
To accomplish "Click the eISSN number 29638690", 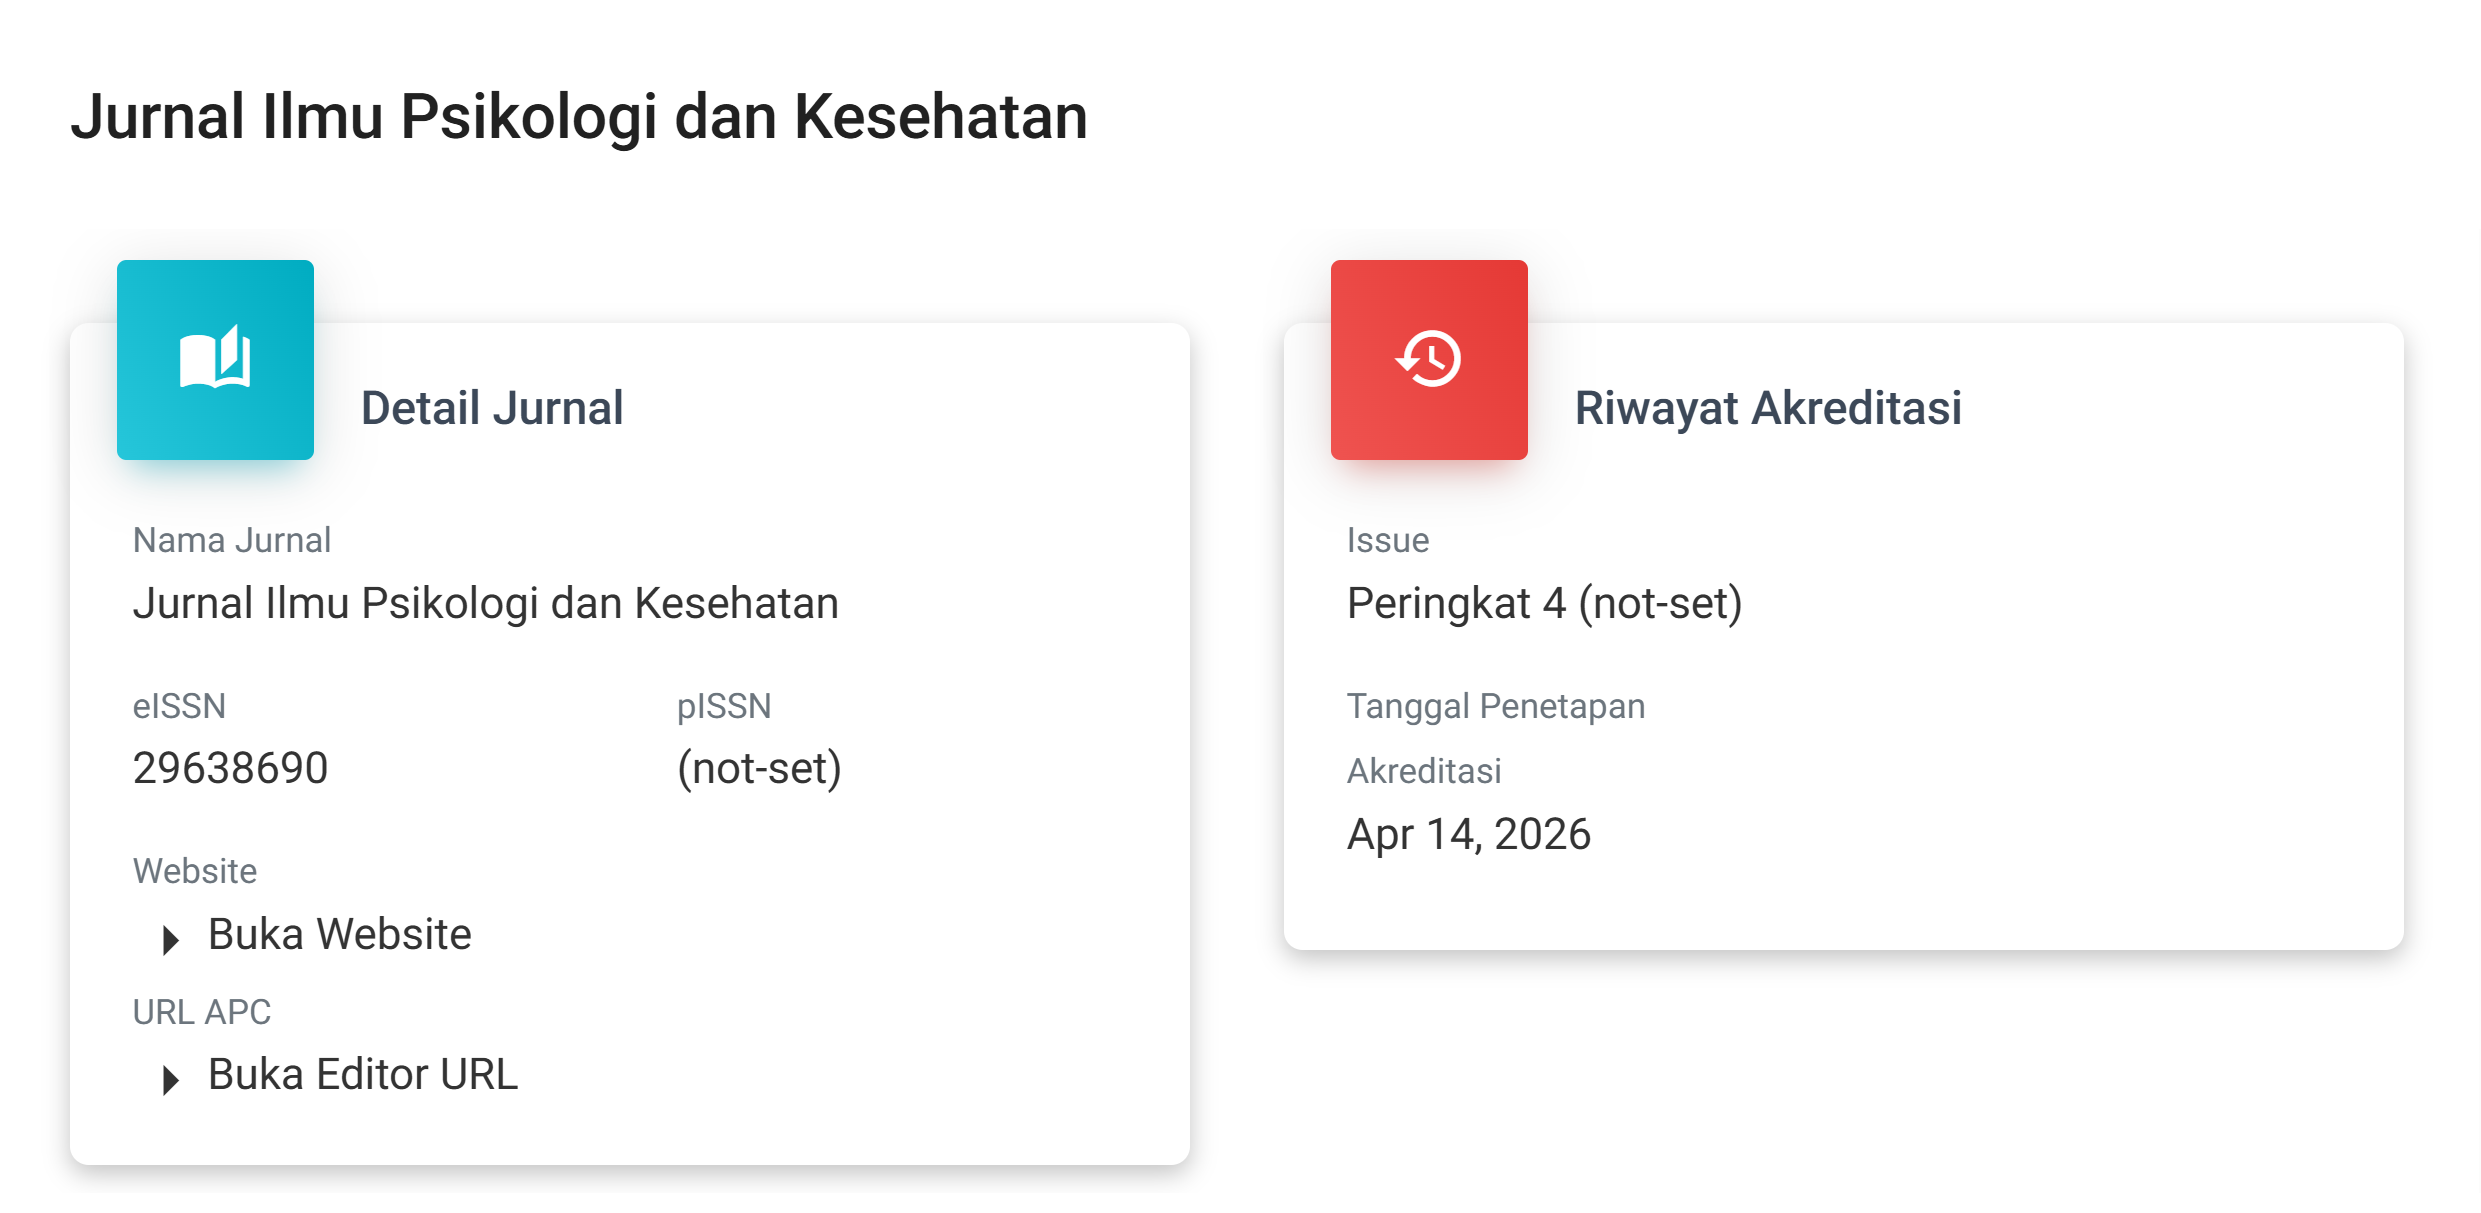I will [x=230, y=769].
